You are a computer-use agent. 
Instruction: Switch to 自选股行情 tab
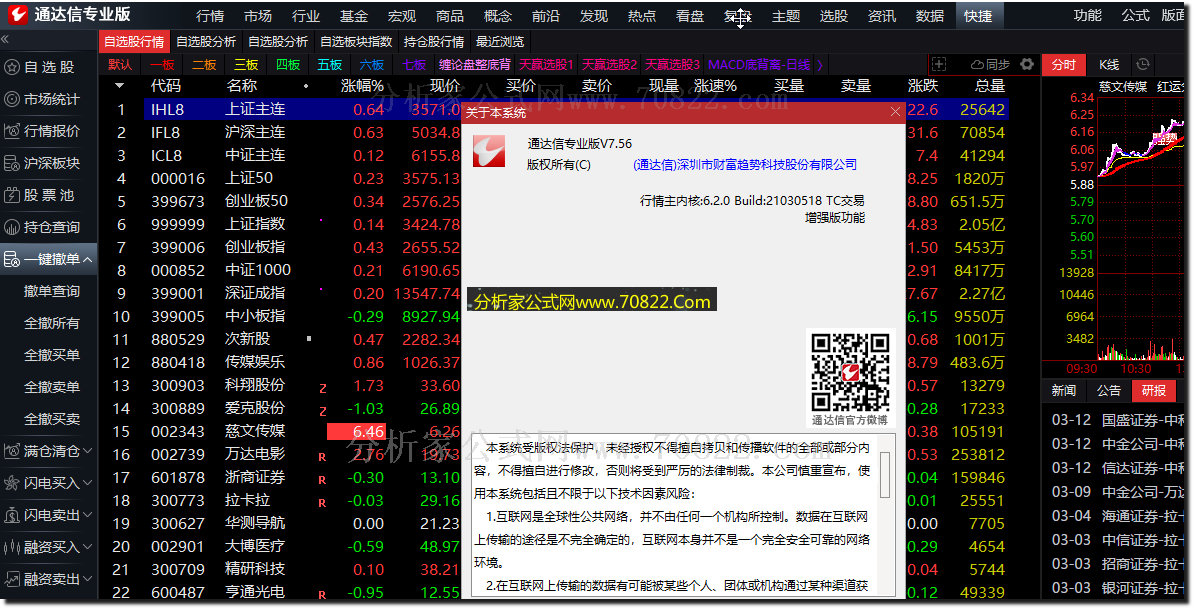(134, 41)
